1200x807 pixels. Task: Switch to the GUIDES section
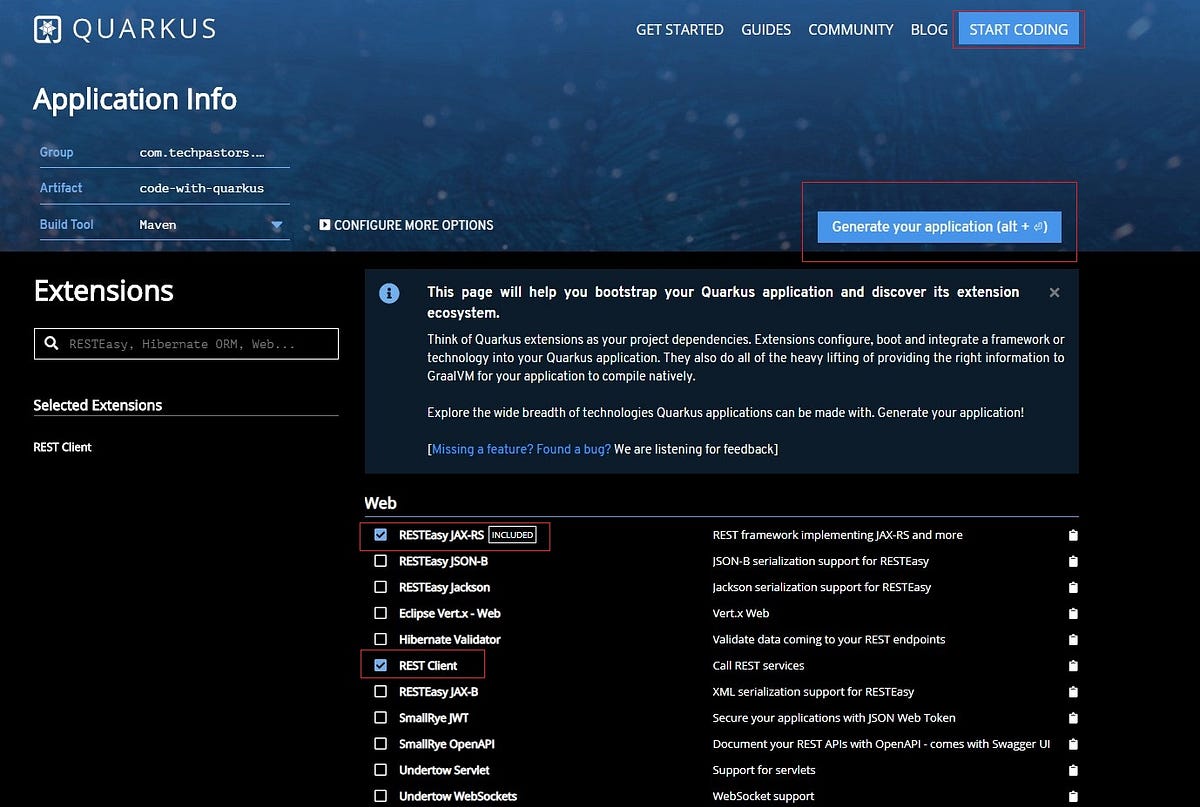766,29
